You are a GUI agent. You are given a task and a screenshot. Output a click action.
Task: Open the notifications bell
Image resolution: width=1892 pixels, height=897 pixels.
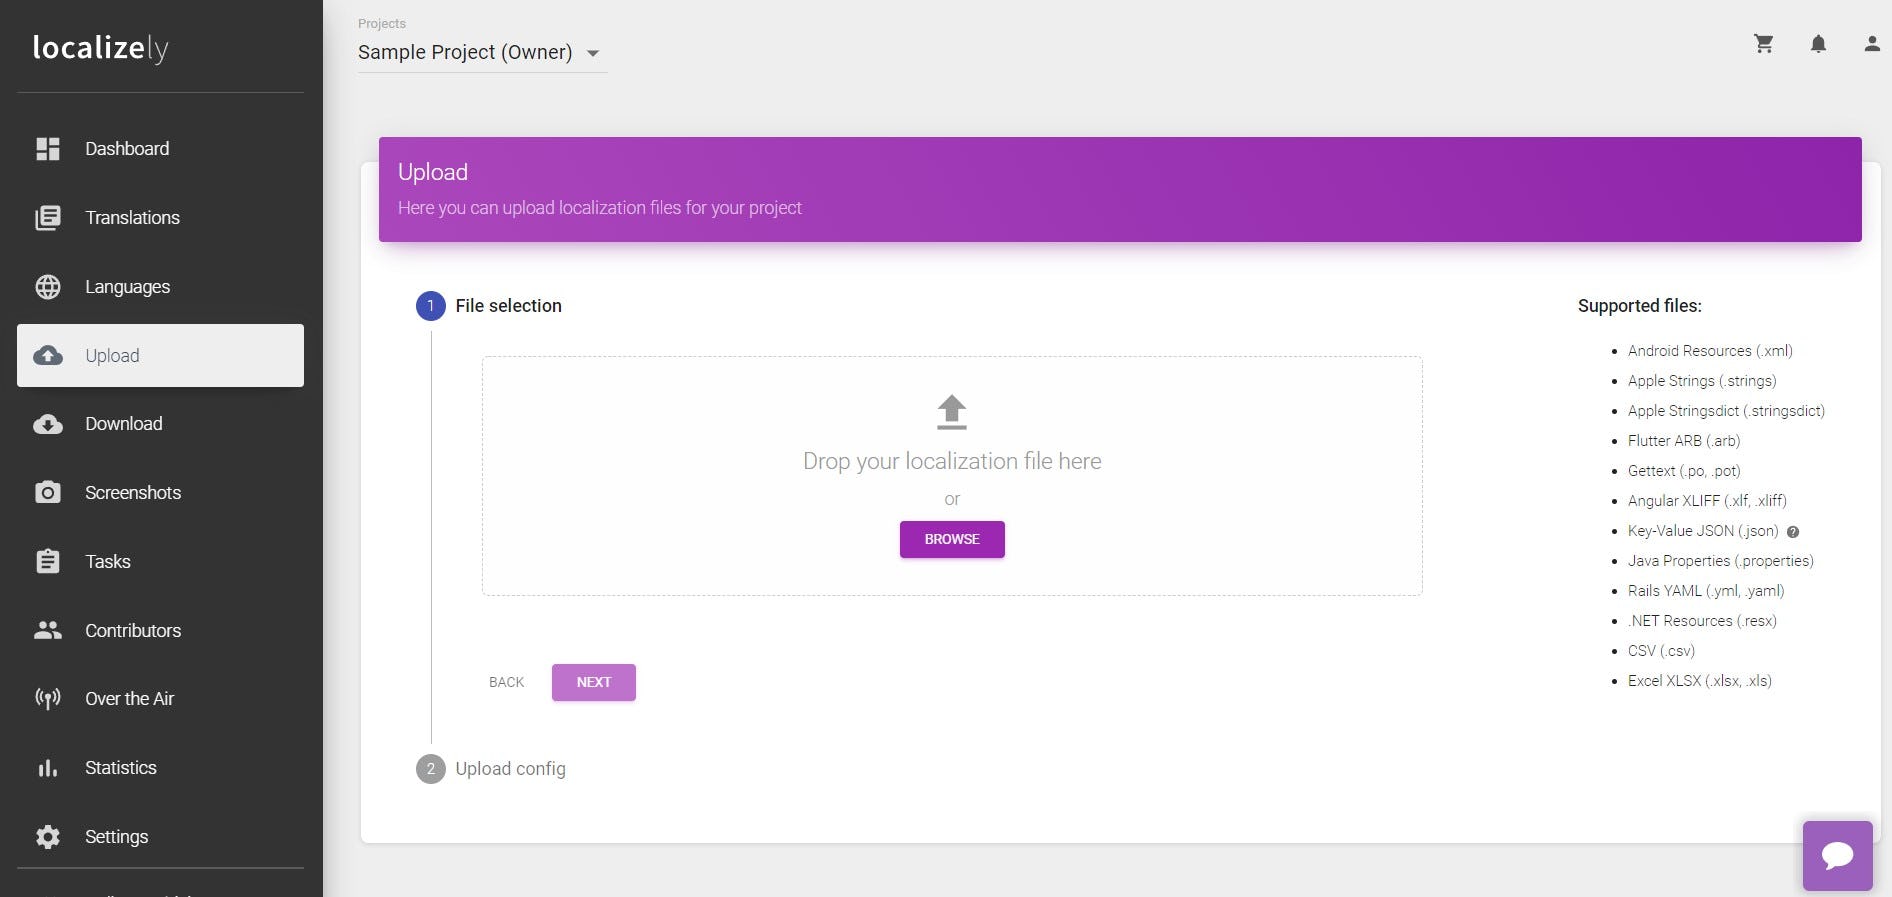tap(1819, 44)
